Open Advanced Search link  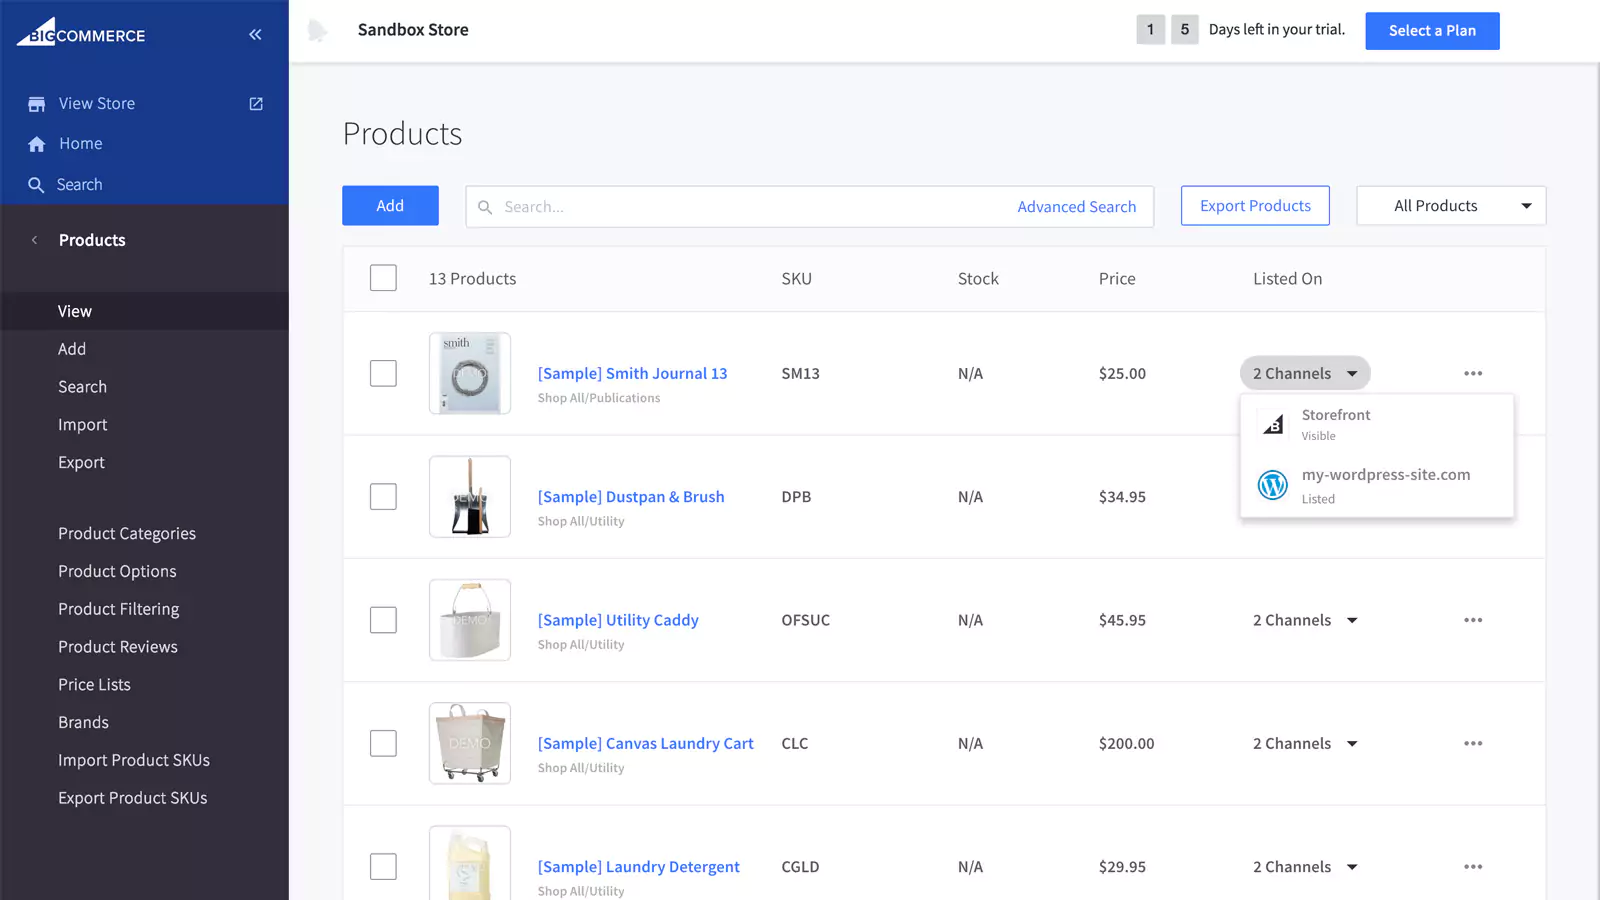pos(1076,207)
